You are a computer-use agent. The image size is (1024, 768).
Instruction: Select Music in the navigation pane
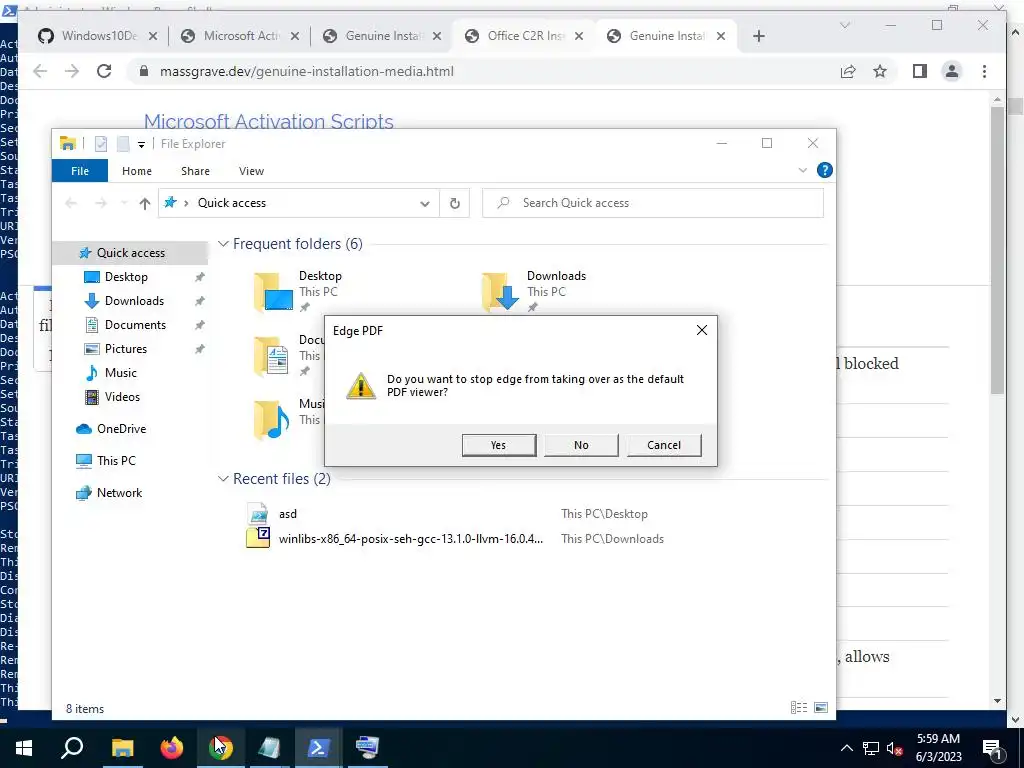[120, 373]
